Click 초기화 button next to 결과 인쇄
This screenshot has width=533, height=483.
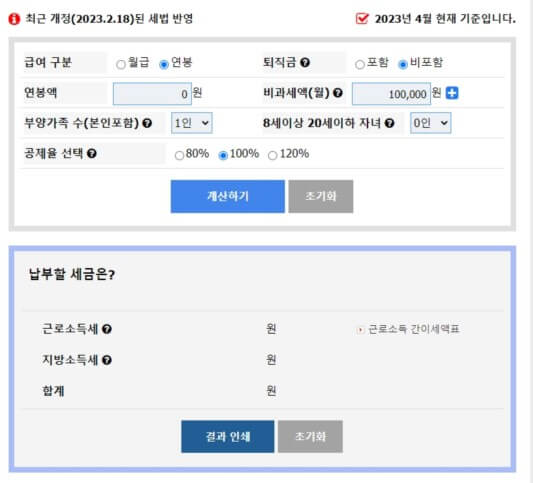point(310,436)
